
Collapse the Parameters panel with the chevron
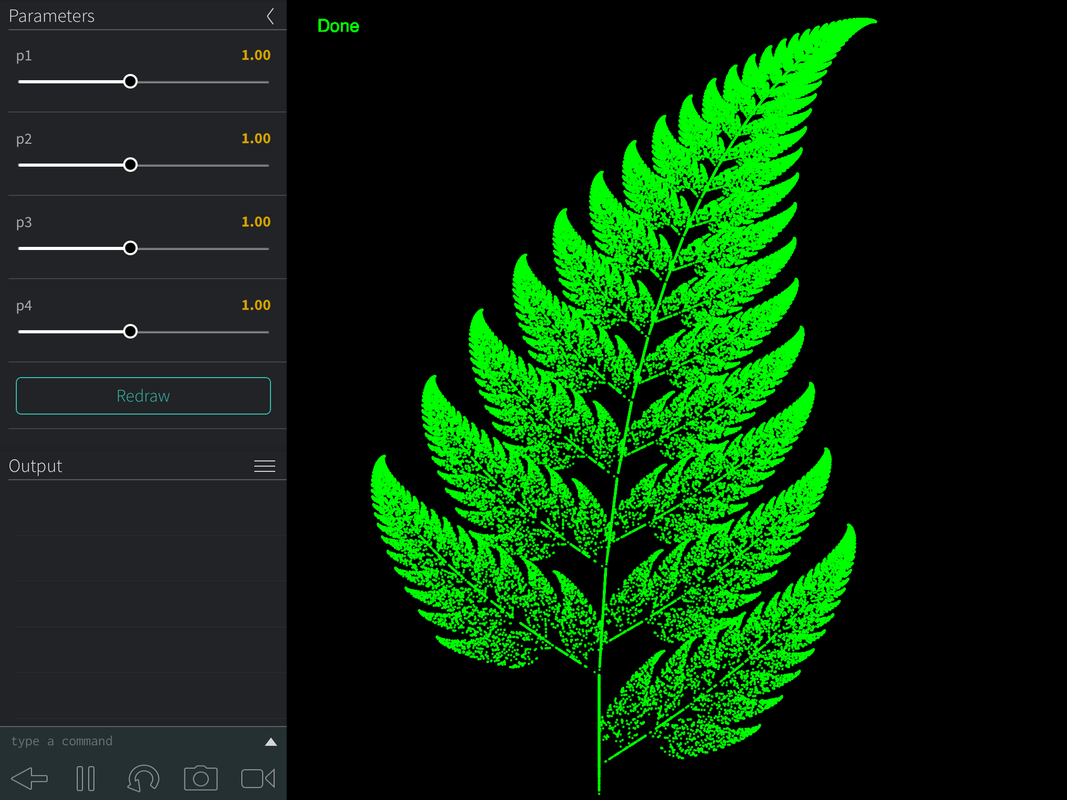[270, 16]
